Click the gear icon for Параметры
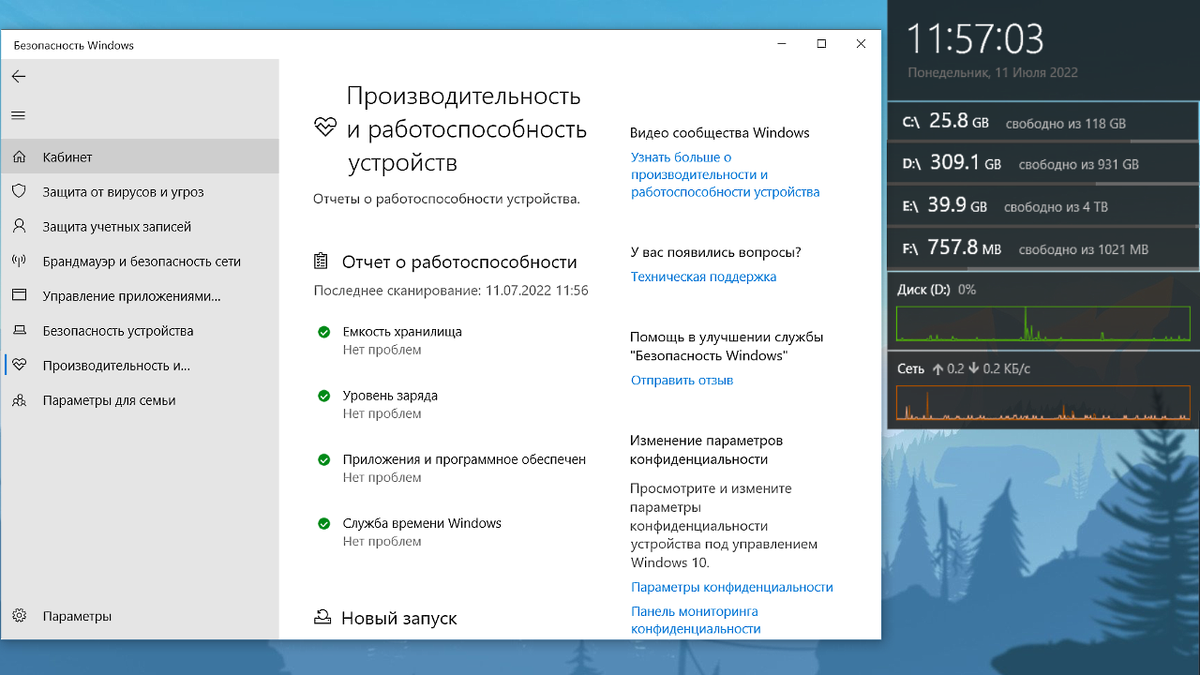Viewport: 1200px width, 675px height. (18, 616)
